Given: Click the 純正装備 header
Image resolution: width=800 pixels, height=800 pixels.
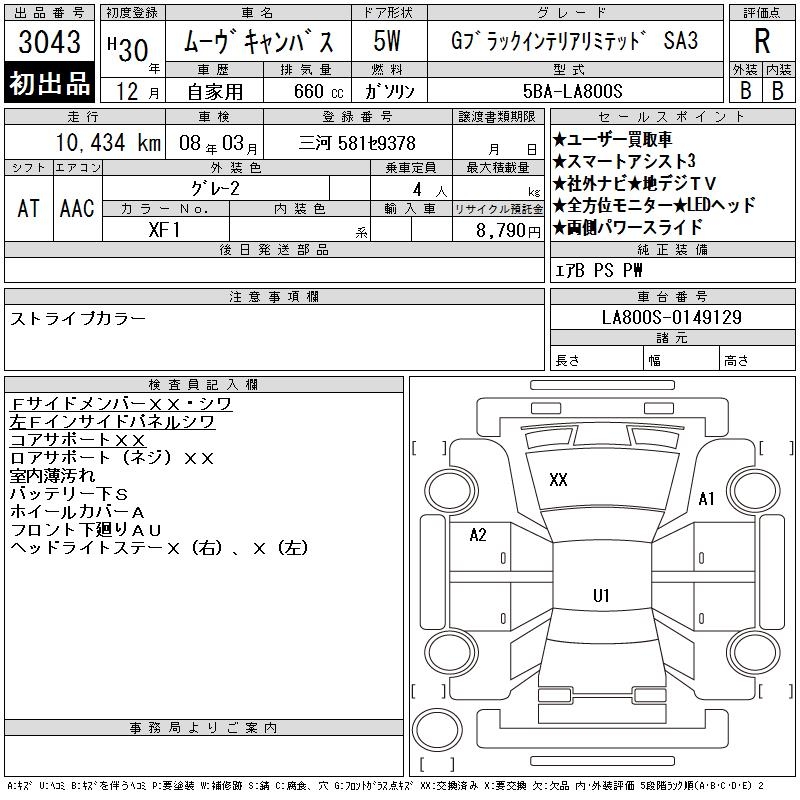Looking at the screenshot, I should click(x=672, y=249).
